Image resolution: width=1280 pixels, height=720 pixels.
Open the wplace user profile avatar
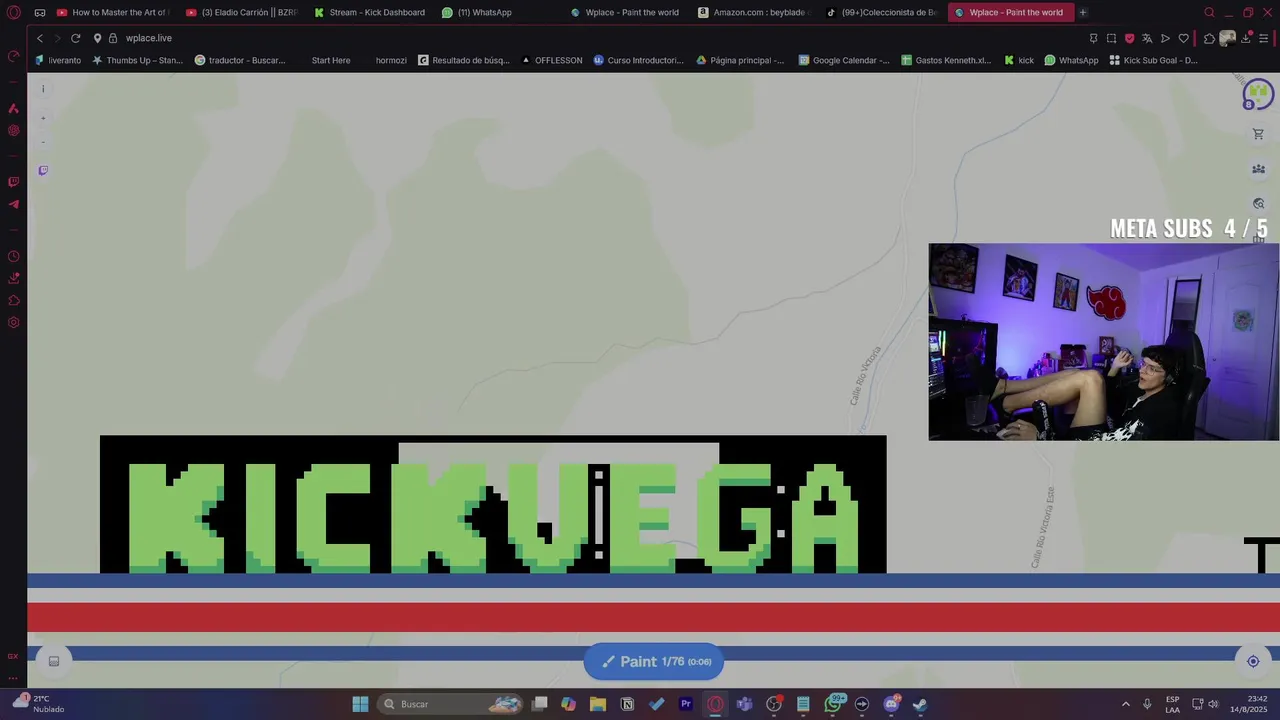coord(1257,94)
